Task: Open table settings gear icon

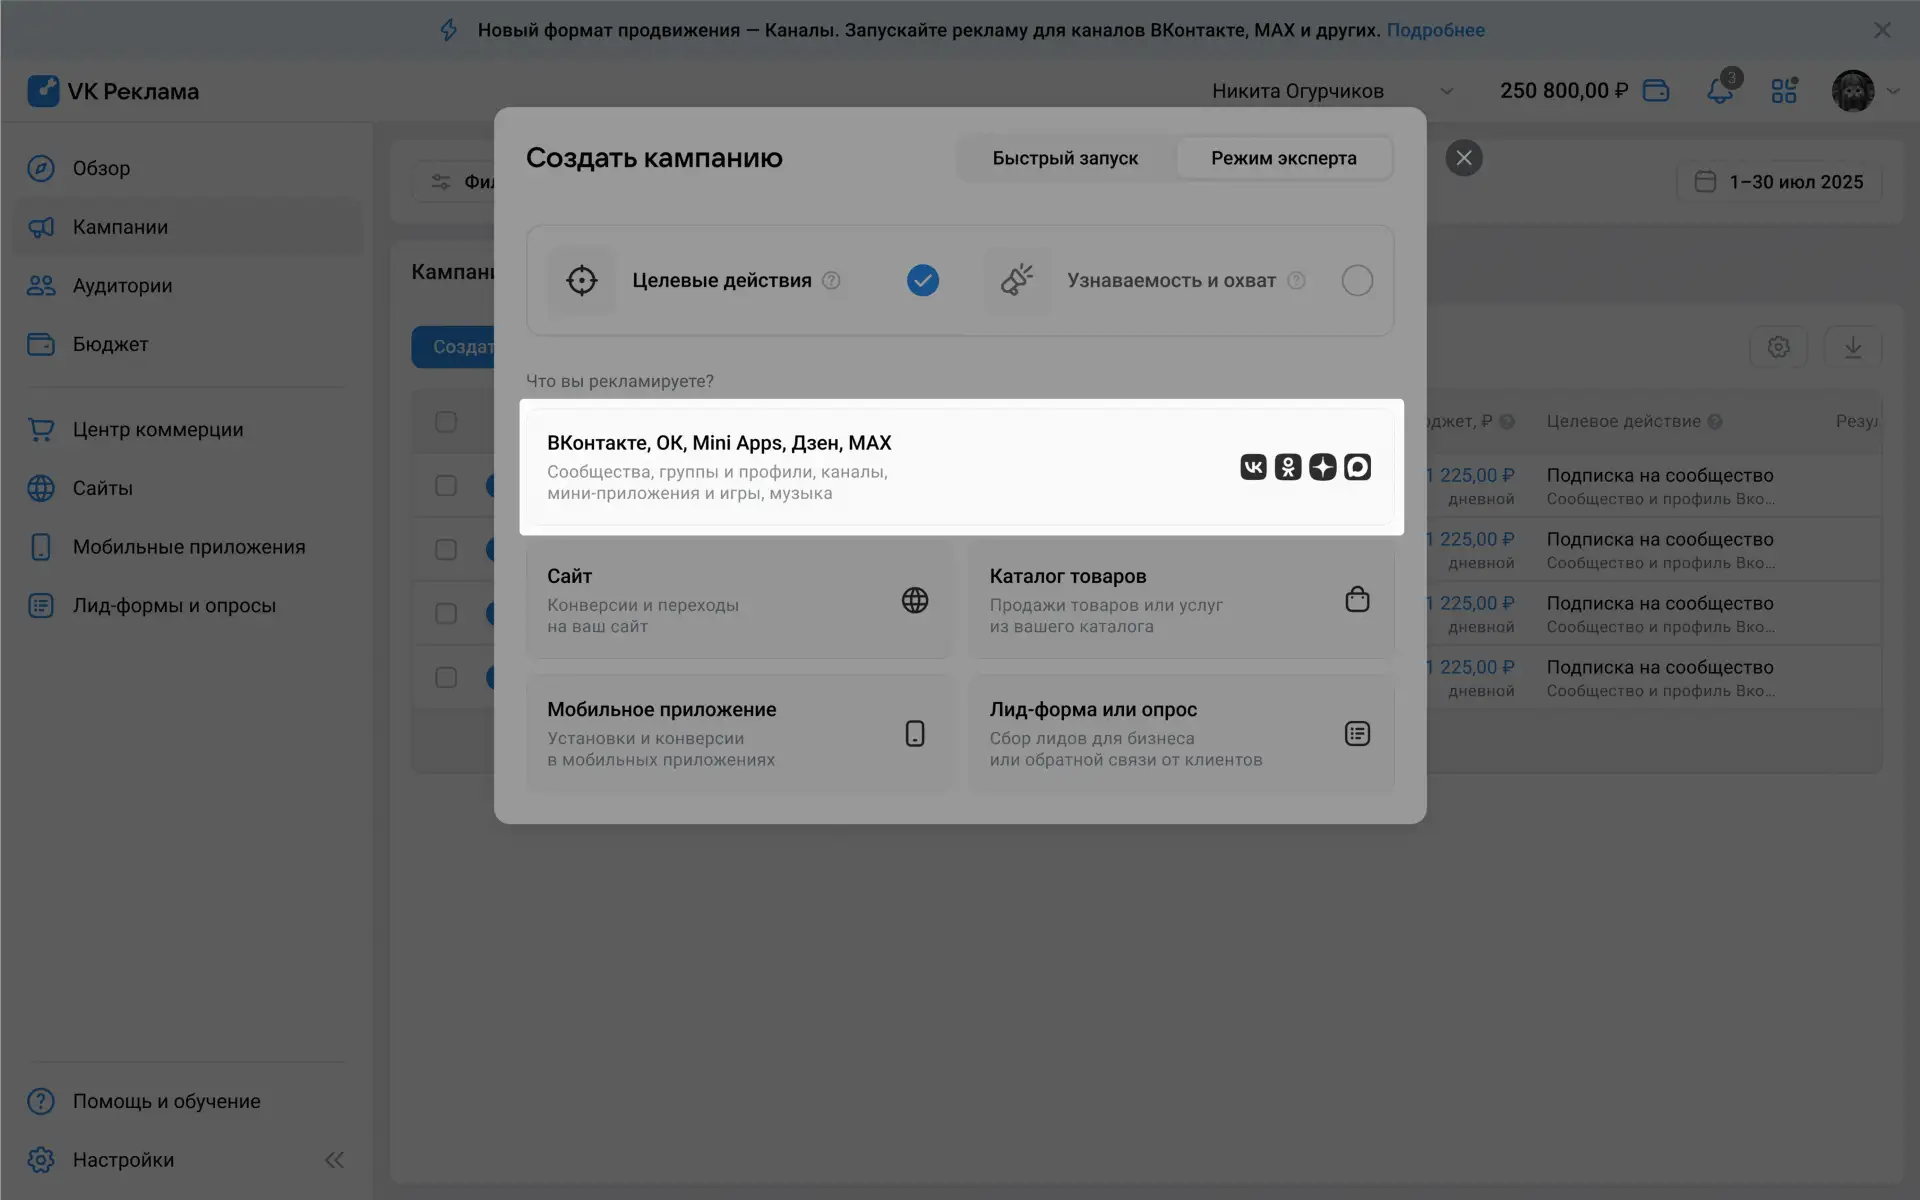Action: tap(1778, 347)
